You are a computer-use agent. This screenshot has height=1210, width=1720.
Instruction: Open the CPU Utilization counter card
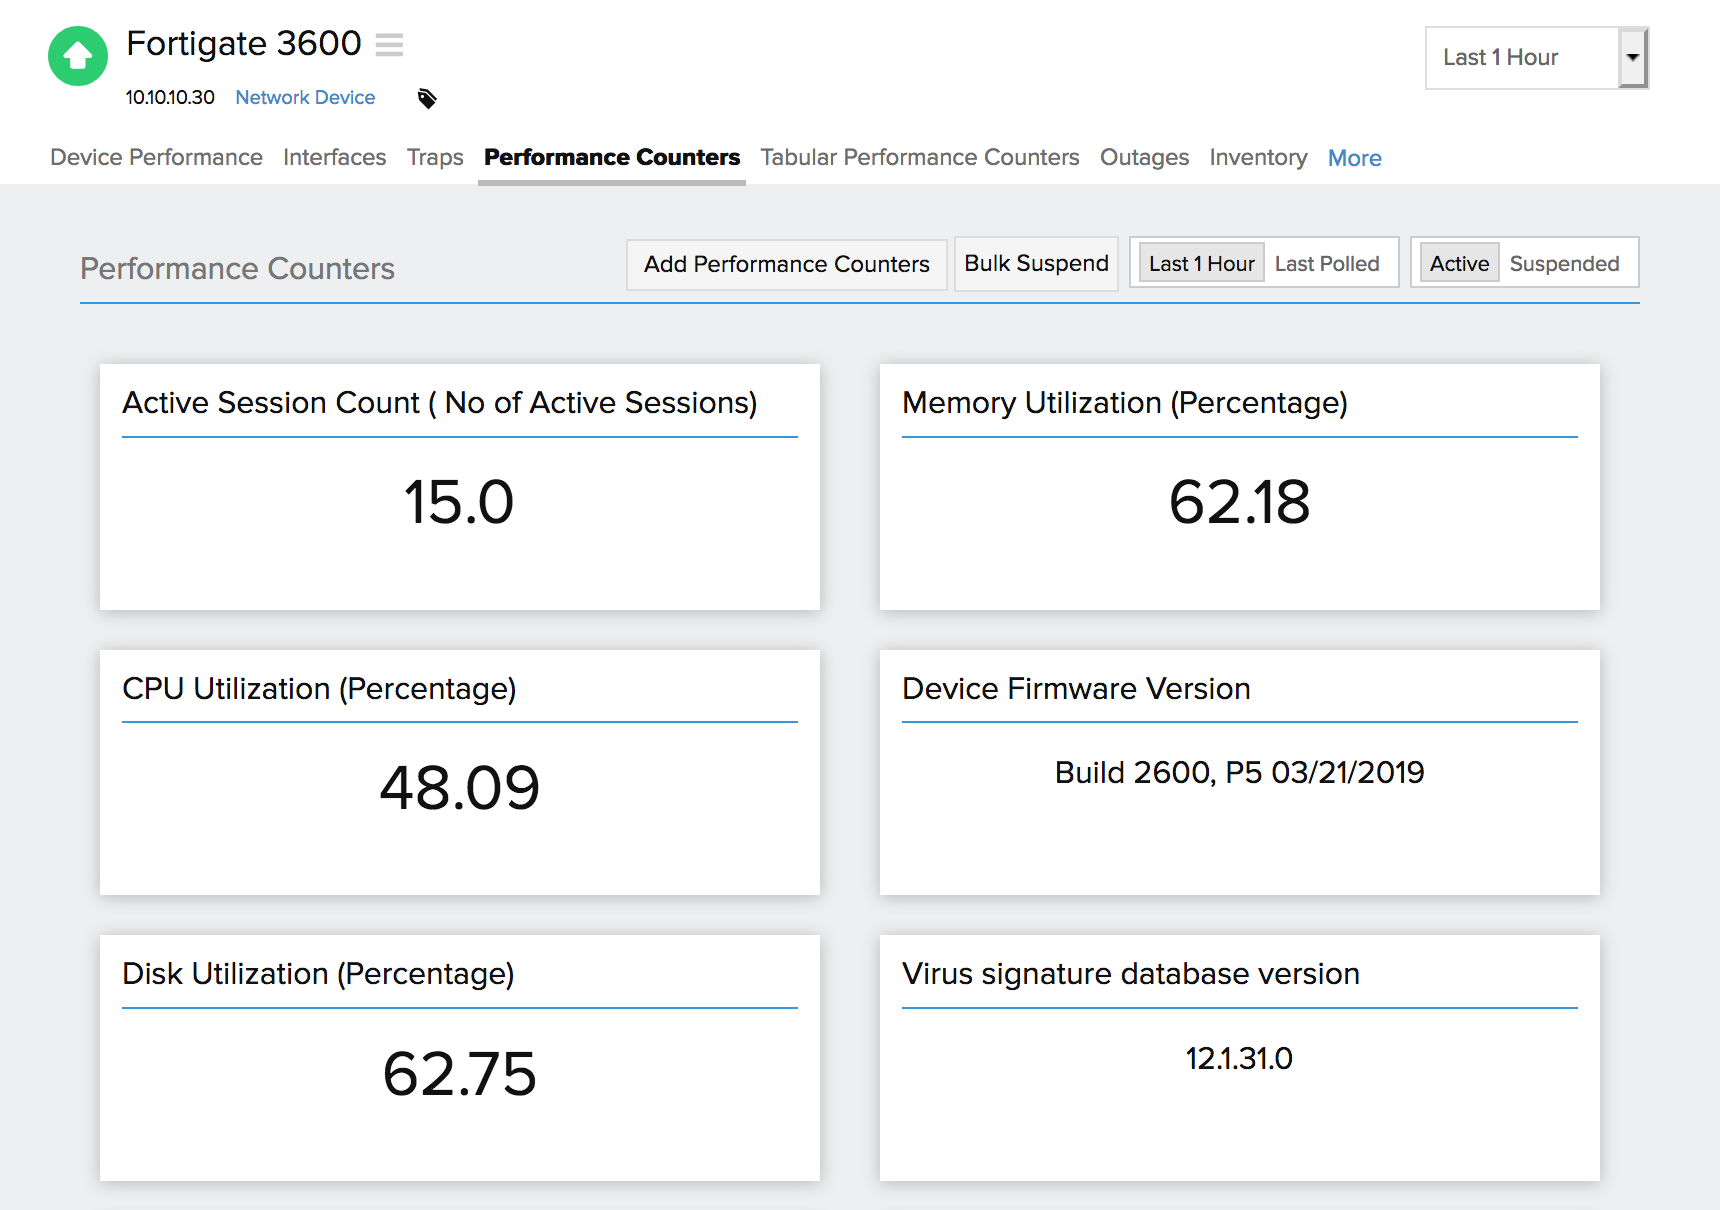click(459, 772)
